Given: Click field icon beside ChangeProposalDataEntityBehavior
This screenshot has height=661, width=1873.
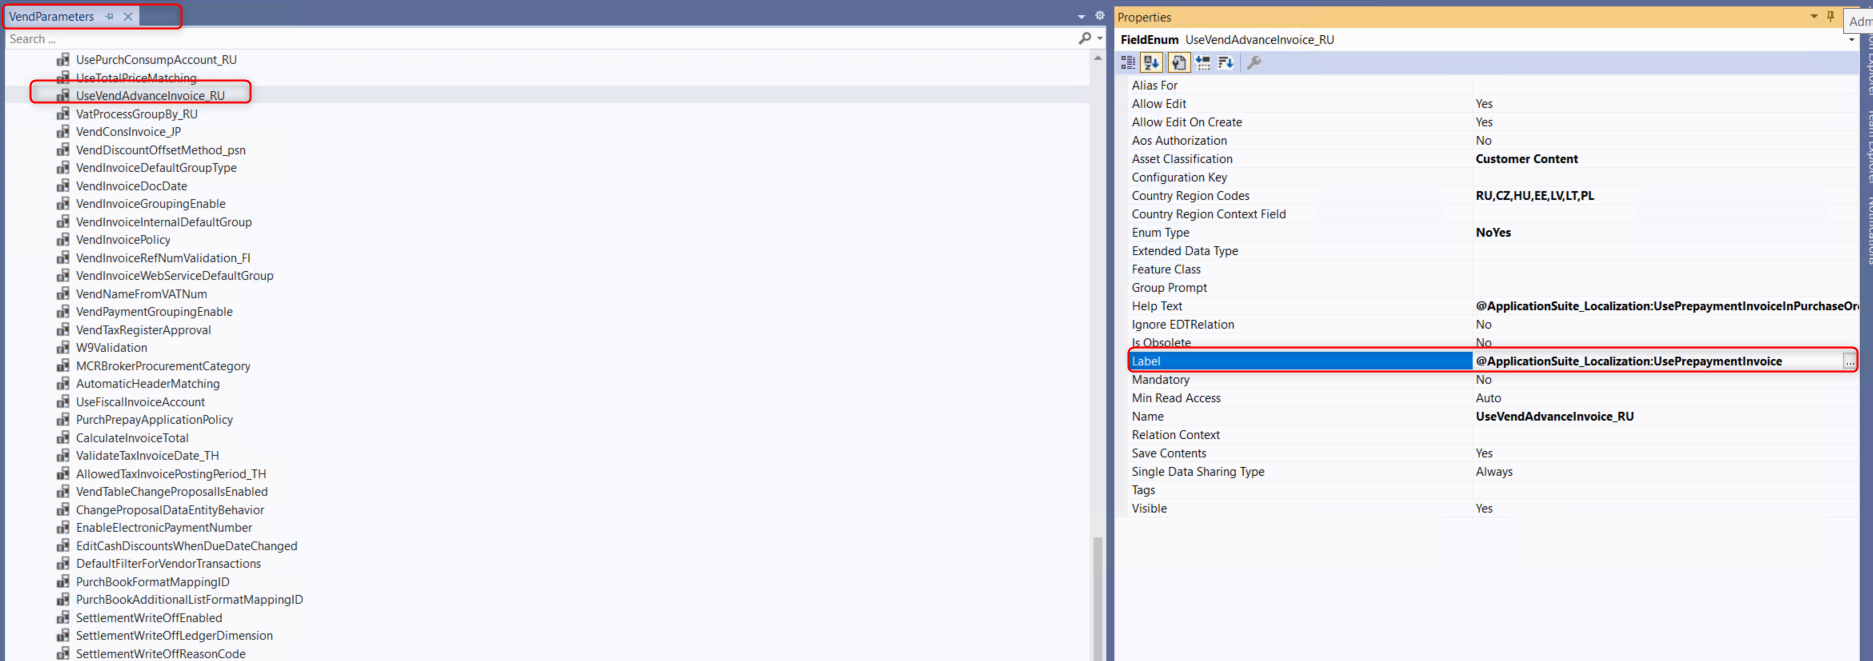Looking at the screenshot, I should (63, 510).
